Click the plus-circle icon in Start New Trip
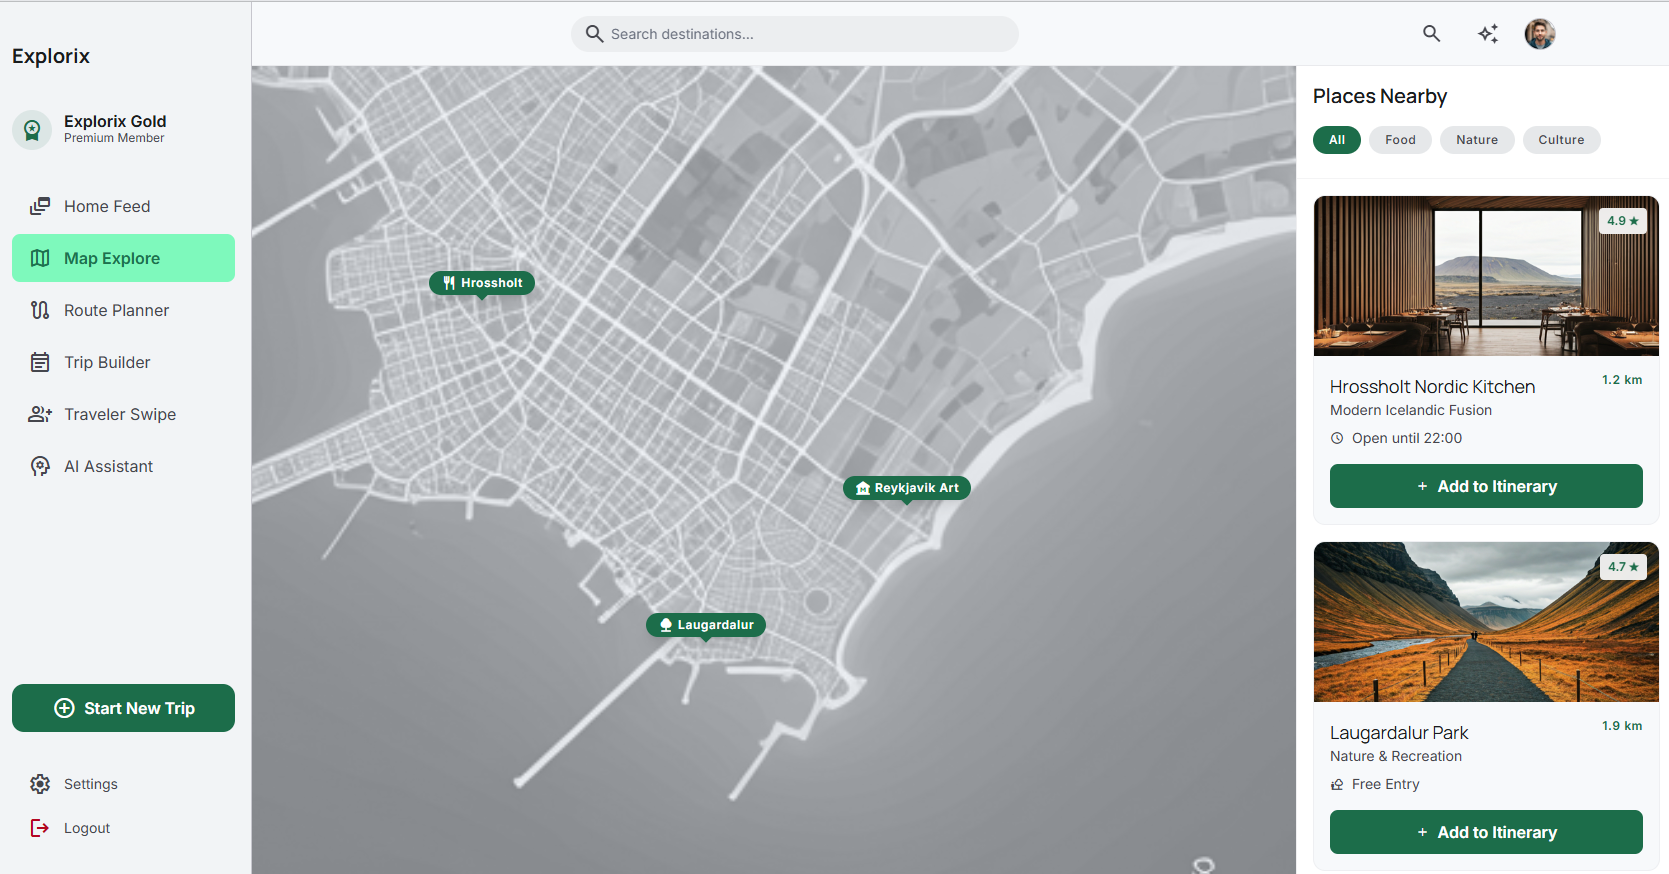The height and width of the screenshot is (874, 1669). point(64,708)
